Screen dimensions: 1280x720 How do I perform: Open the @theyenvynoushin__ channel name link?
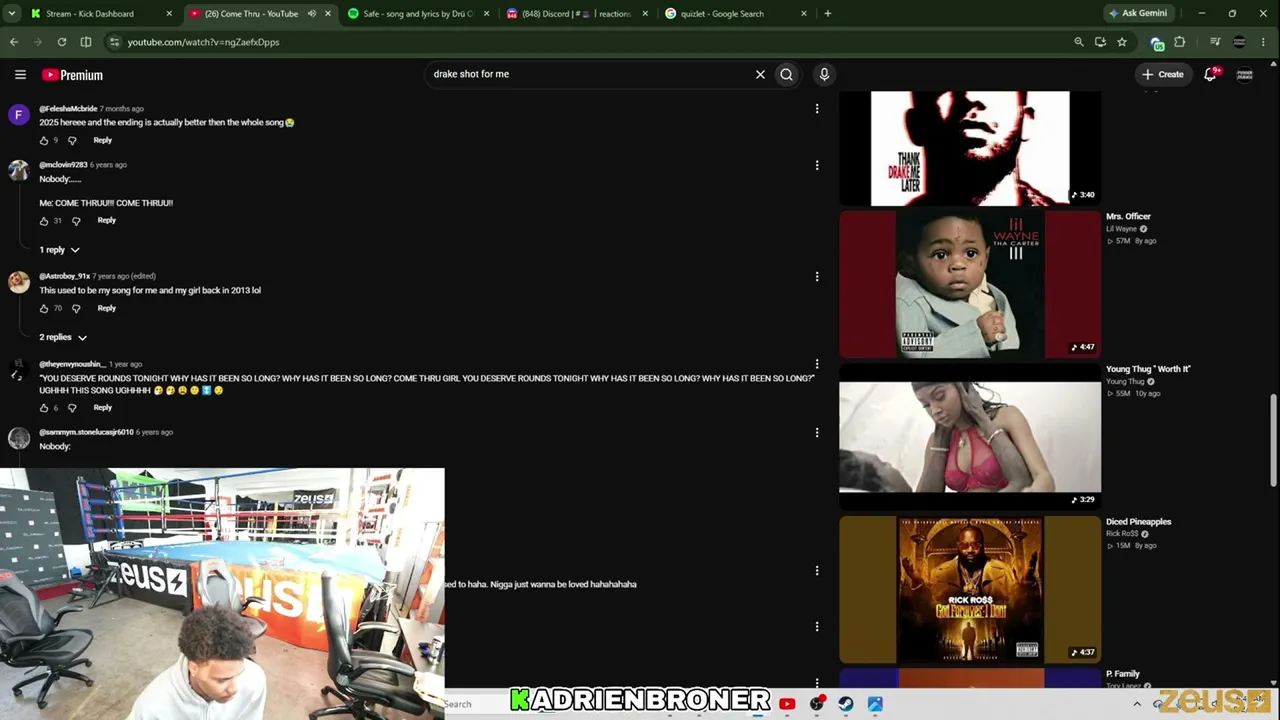[x=72, y=364]
